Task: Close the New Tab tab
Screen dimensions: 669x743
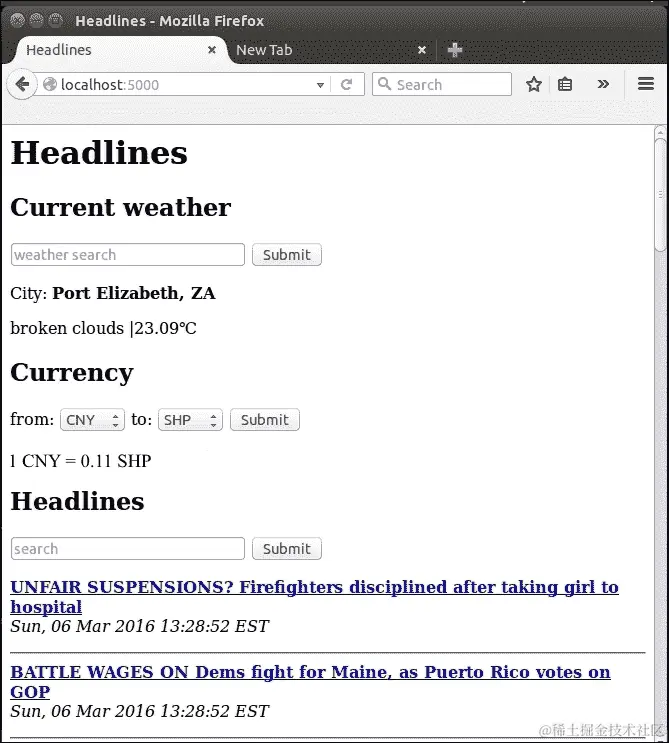Action: point(422,50)
